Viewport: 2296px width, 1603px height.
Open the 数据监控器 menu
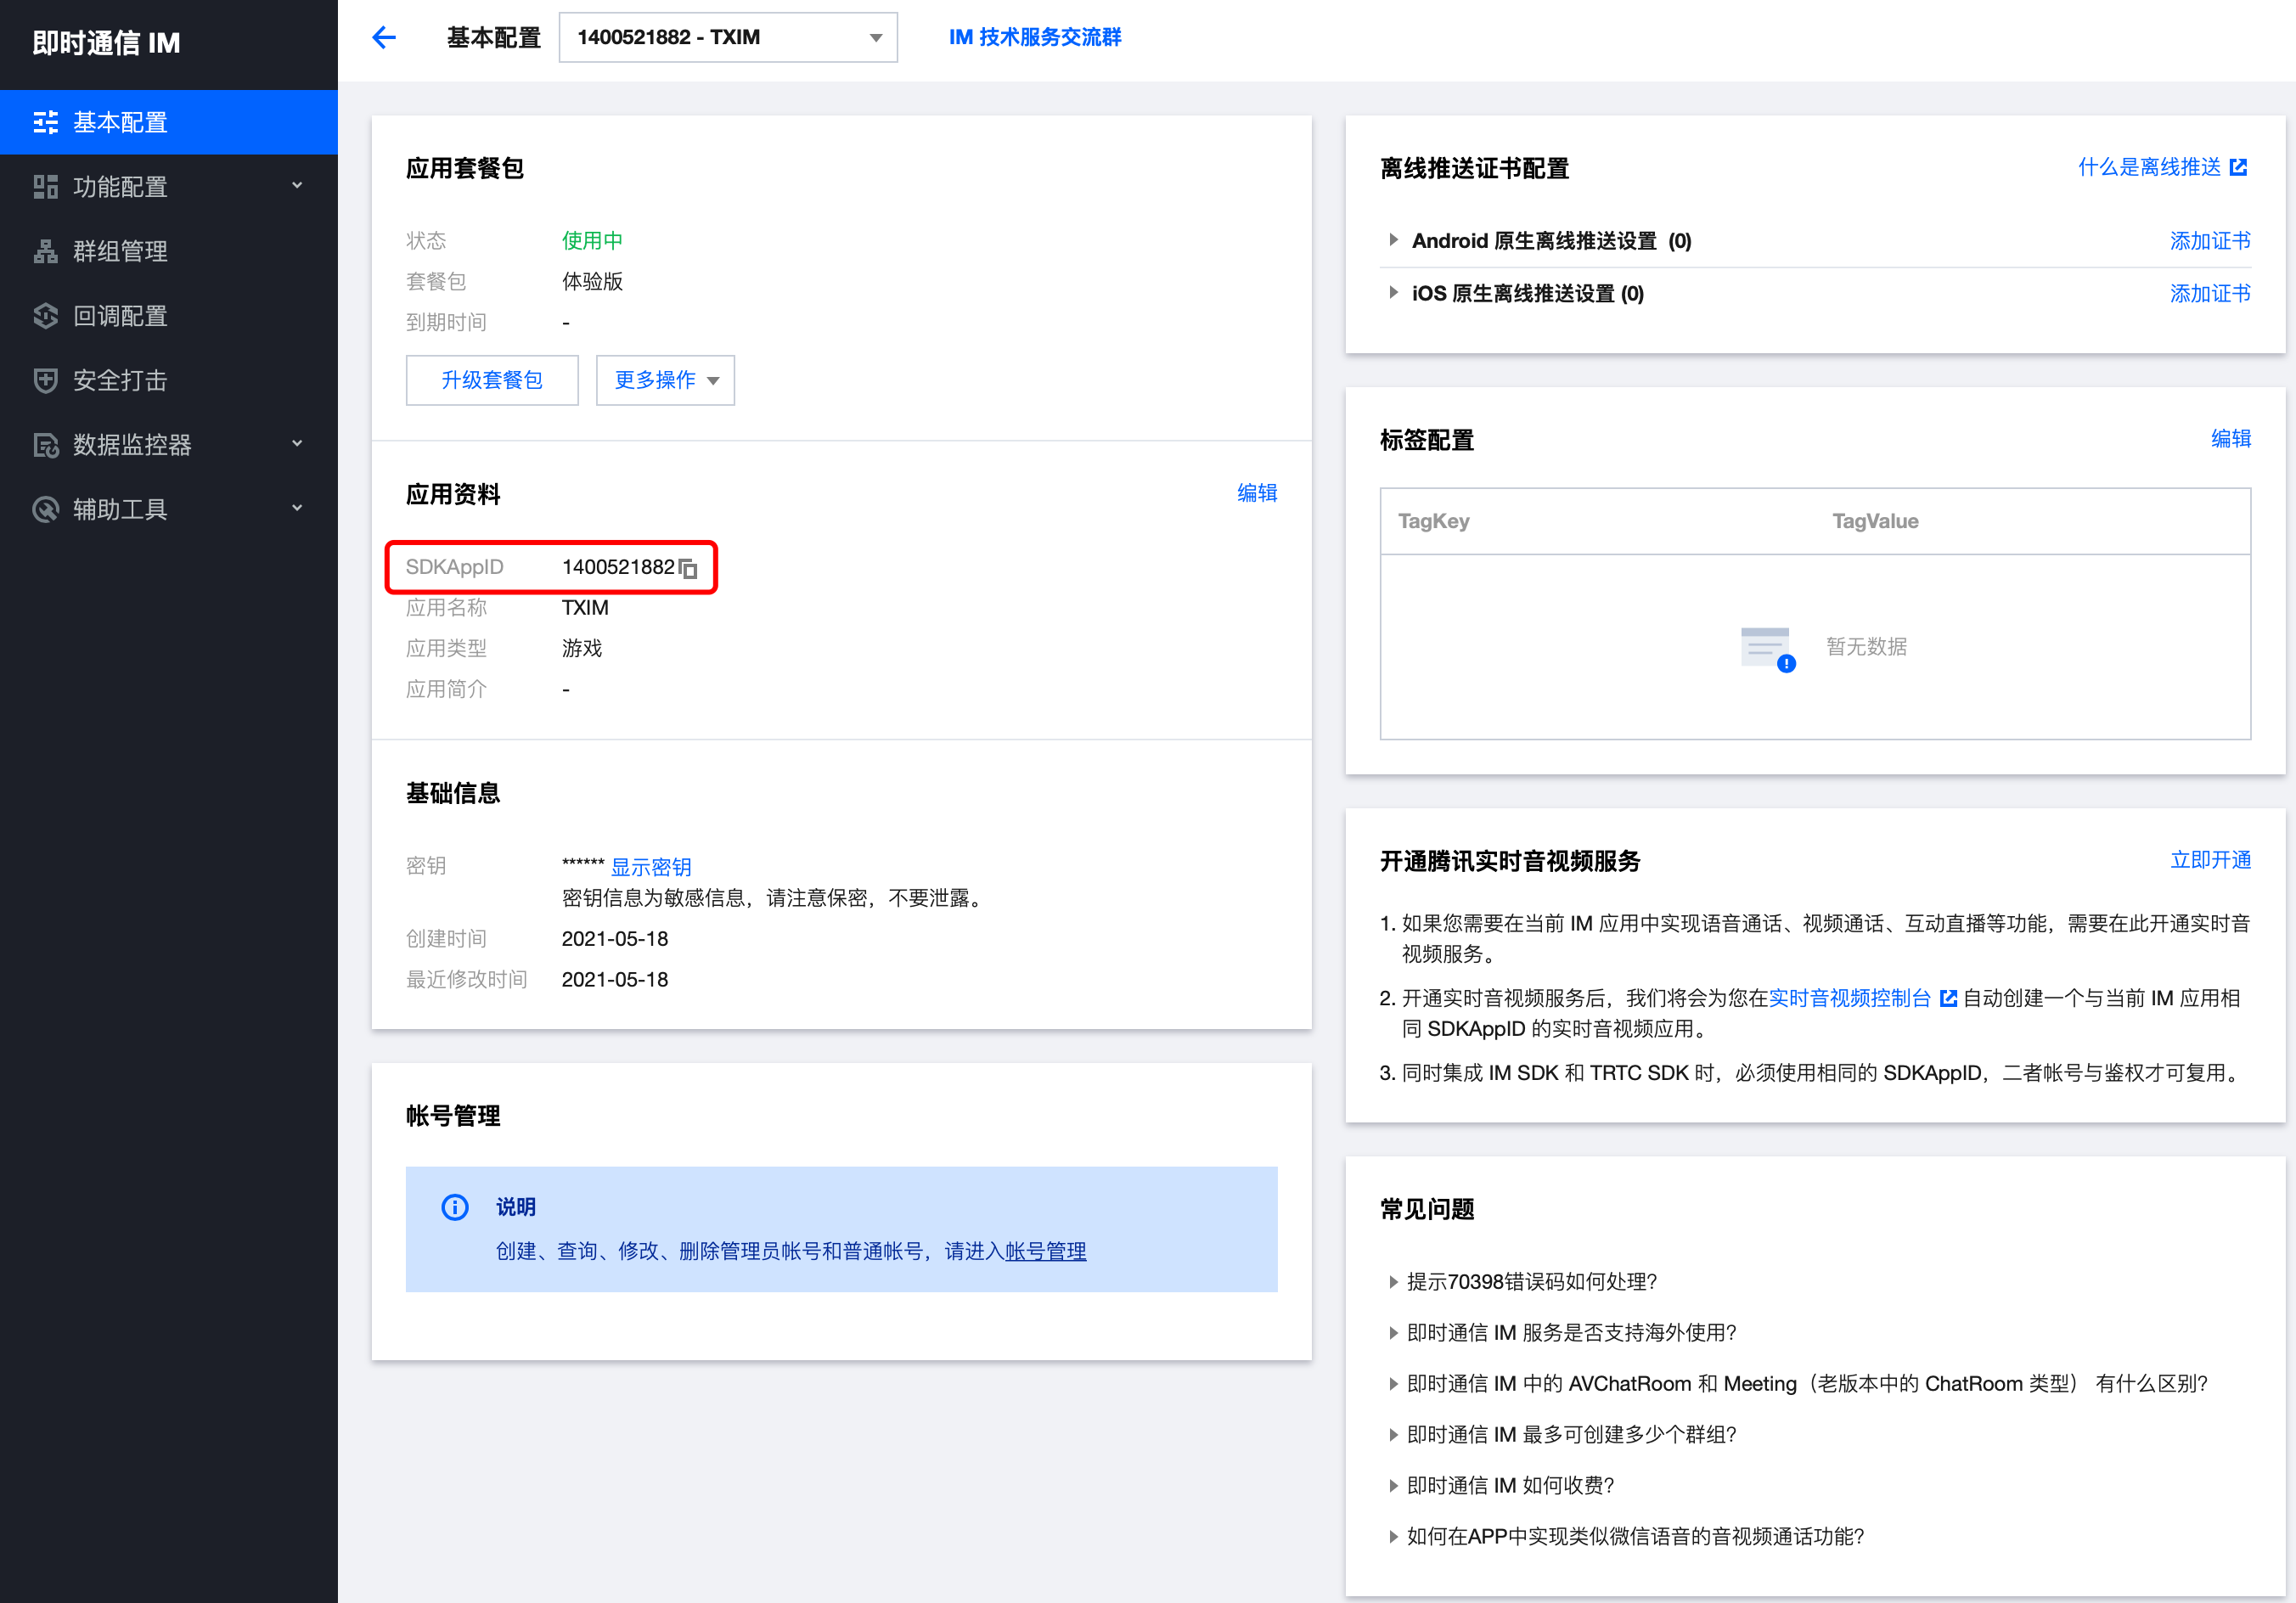click(x=46, y=445)
